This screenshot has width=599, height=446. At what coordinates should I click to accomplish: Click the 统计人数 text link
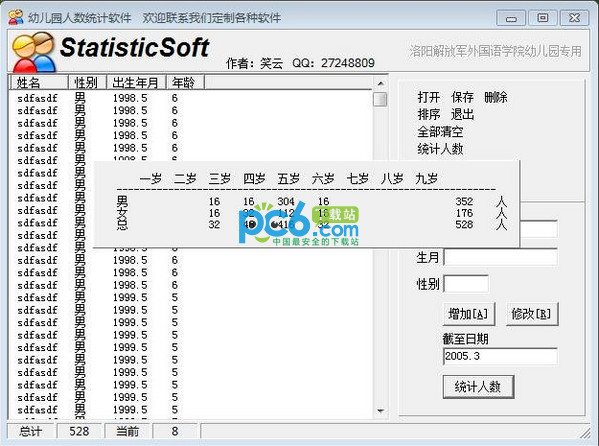click(x=440, y=148)
